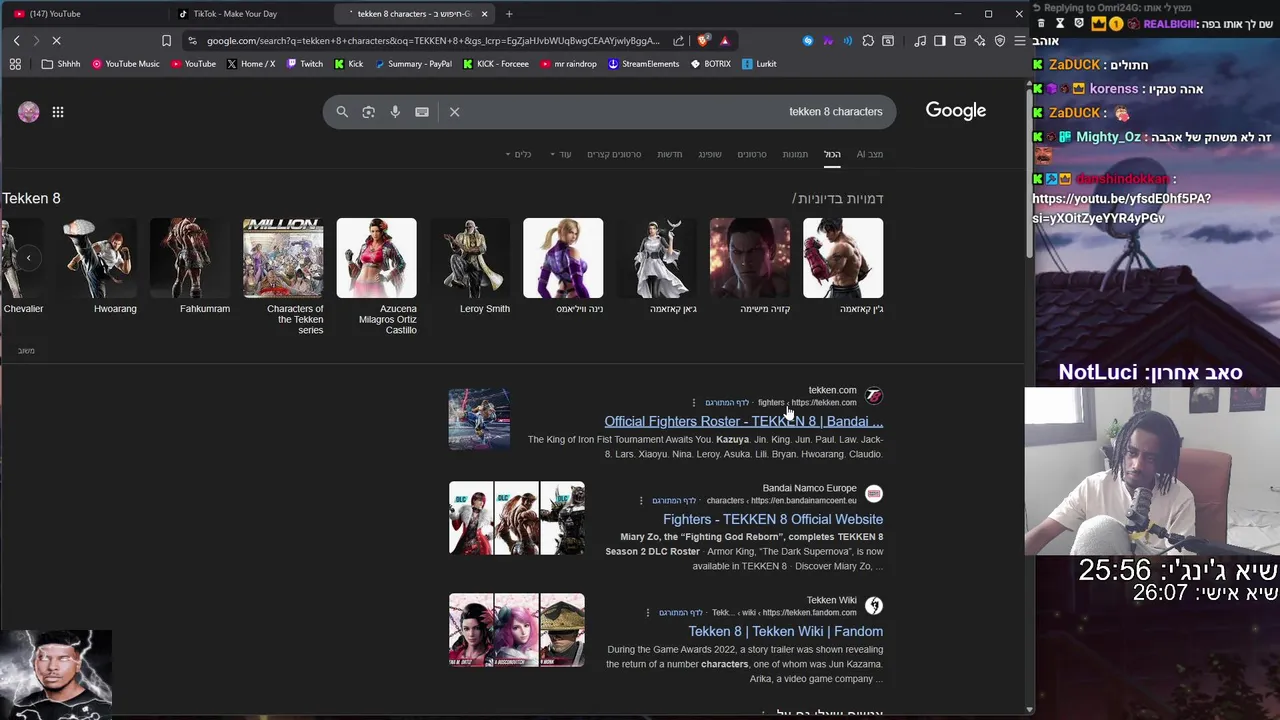Open the BOTRIX bookmark
The height and width of the screenshot is (720, 1280).
coord(710,64)
